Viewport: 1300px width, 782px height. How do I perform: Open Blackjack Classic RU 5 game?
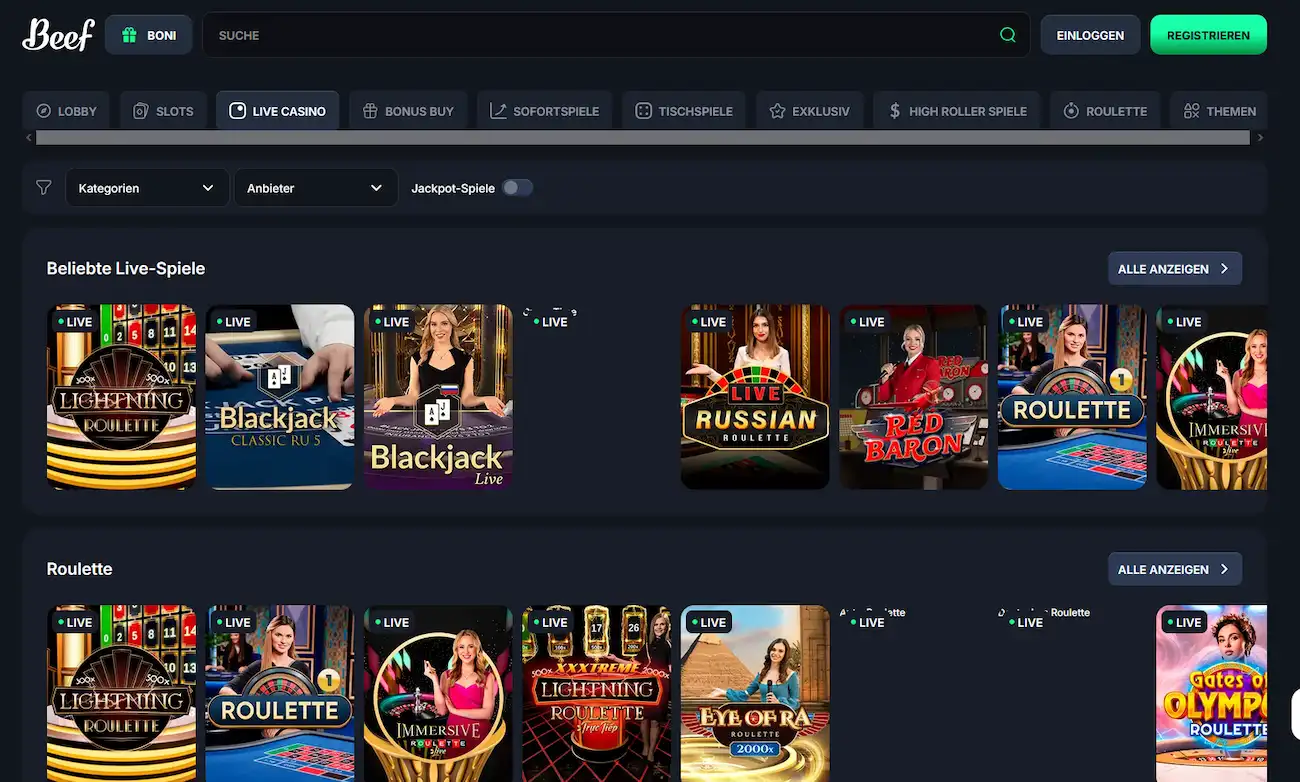point(280,397)
